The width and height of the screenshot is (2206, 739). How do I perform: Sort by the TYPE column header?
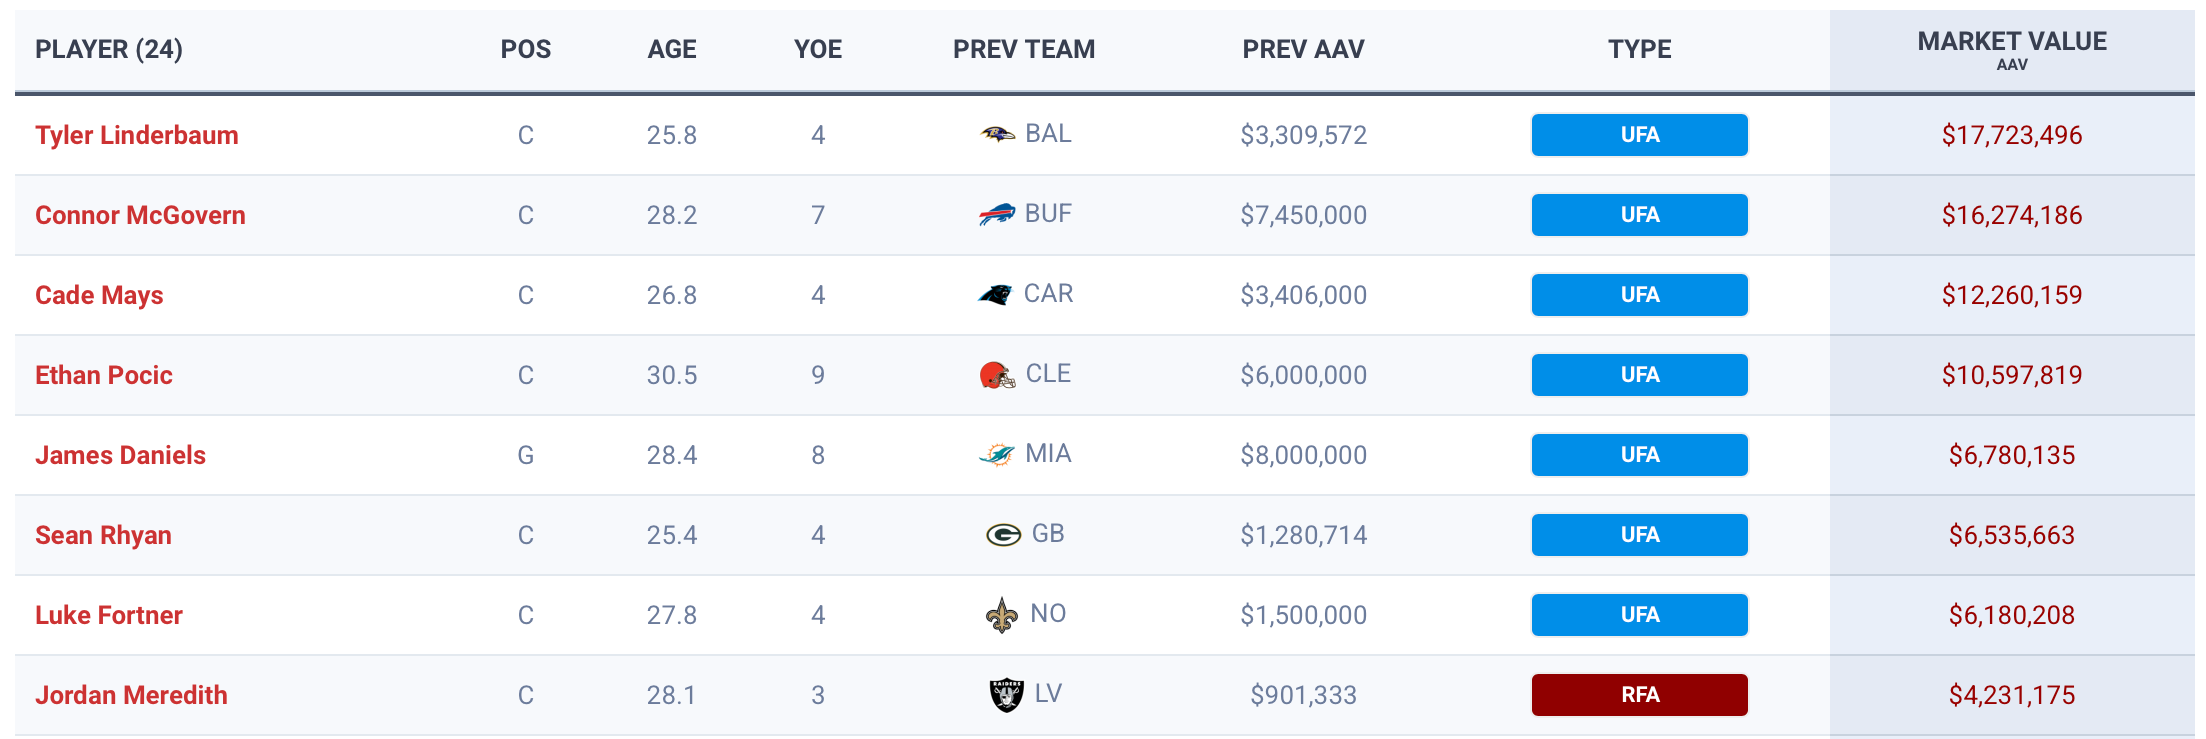coord(1639,49)
